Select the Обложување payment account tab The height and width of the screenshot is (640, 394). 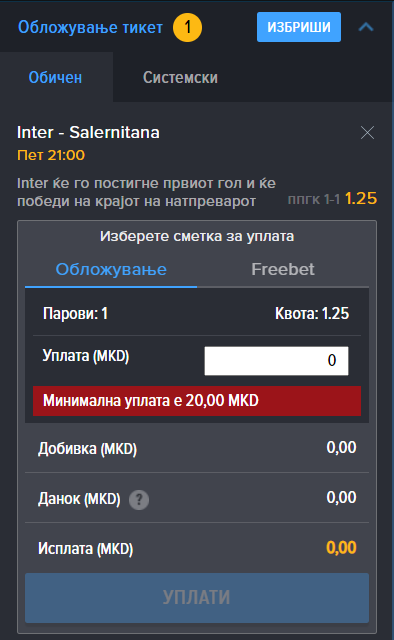pos(111,269)
